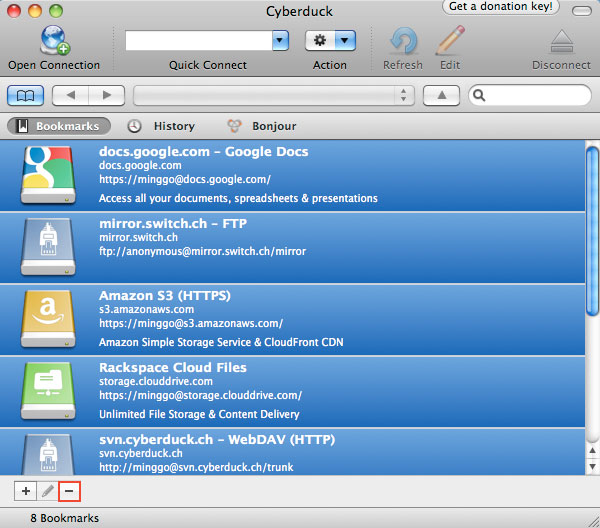This screenshot has height=528, width=600.
Task: Open the path selector dropdown
Action: [274, 95]
